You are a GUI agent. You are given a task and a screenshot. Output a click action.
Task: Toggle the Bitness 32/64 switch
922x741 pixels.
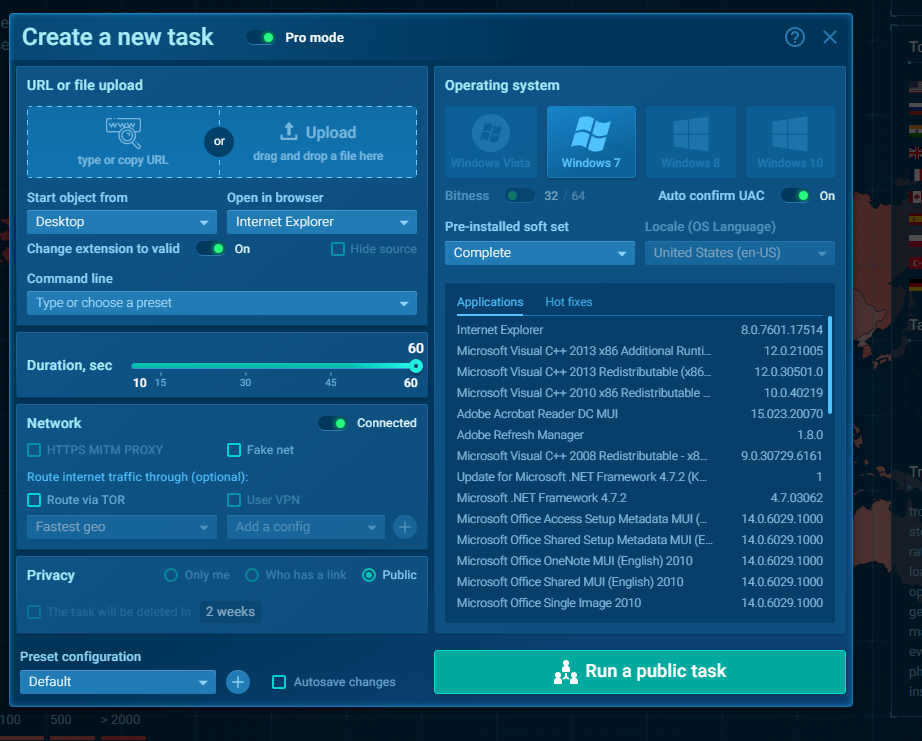[x=520, y=196]
